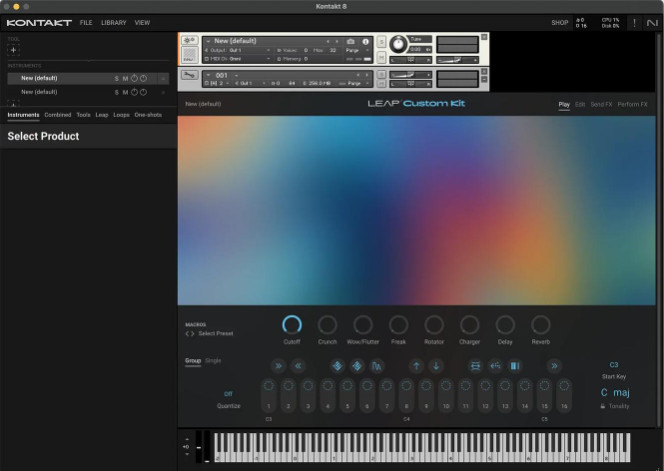Click the camera snapshot icon in rack header
664x471 pixels.
tap(351, 42)
